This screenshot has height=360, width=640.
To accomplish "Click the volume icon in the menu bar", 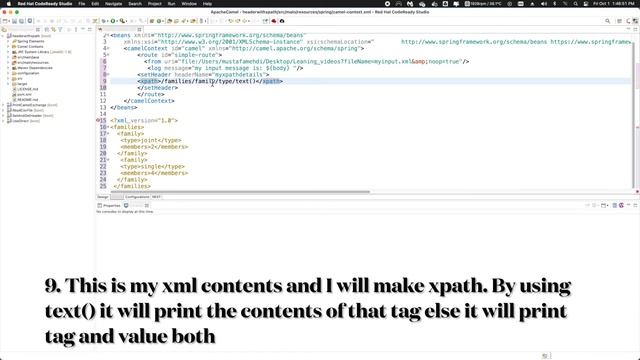I will [x=544, y=4].
